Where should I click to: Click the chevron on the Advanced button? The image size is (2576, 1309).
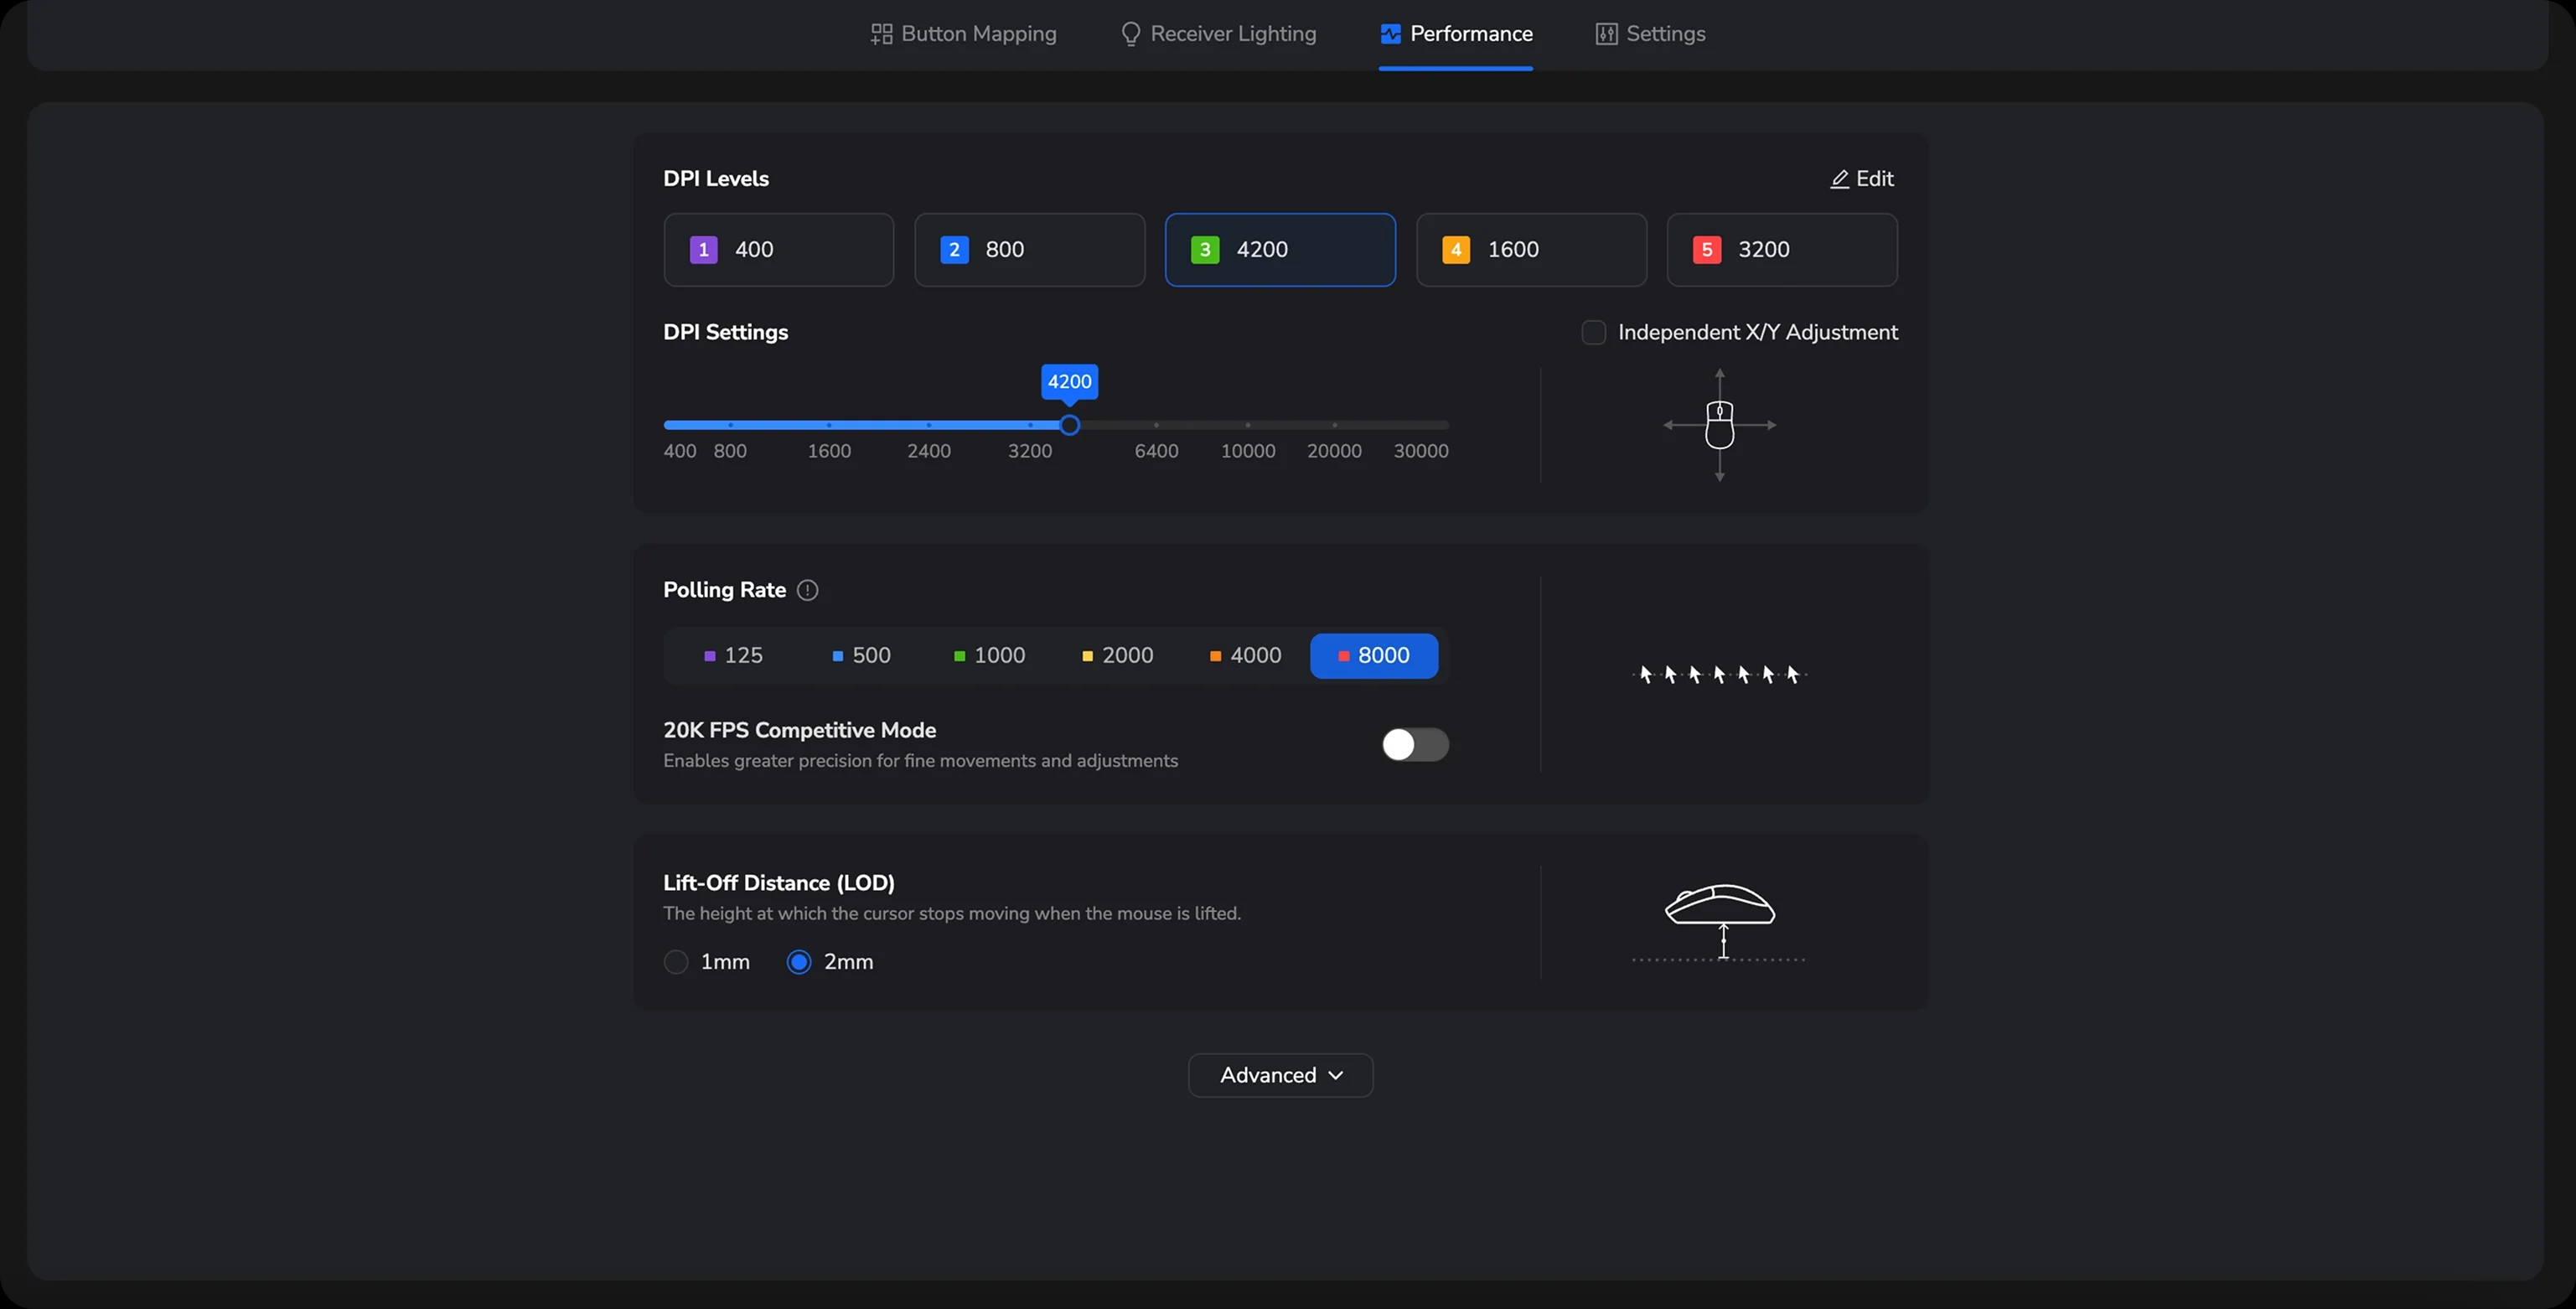tap(1336, 1075)
